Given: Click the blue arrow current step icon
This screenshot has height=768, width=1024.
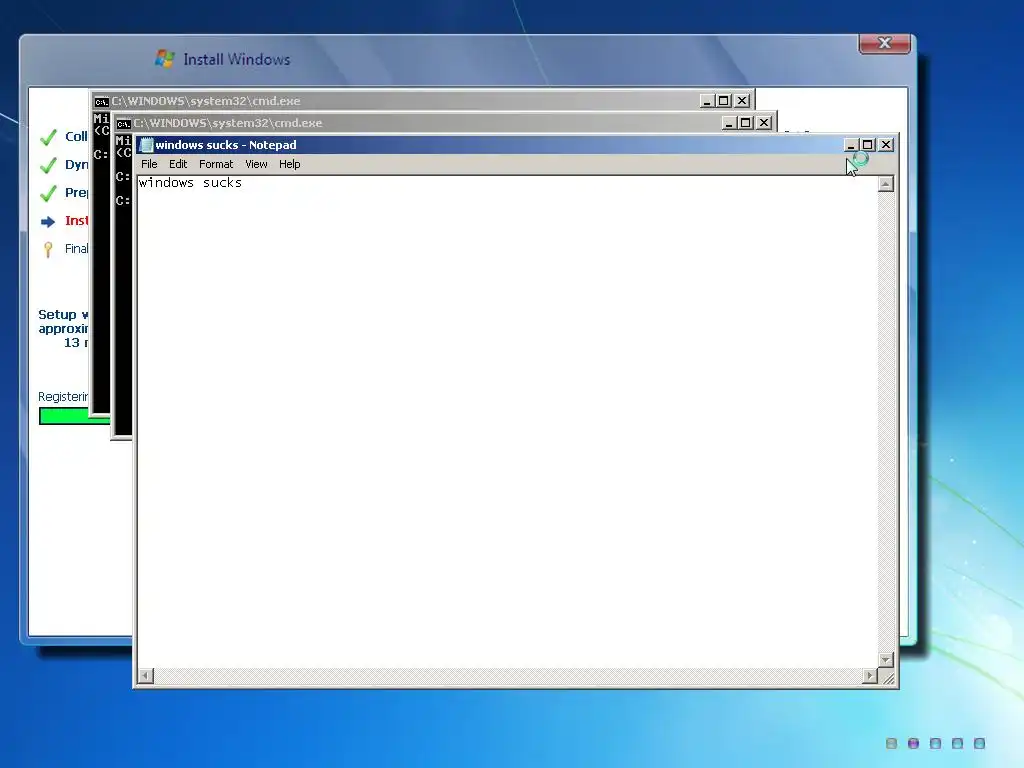Looking at the screenshot, I should [48, 222].
